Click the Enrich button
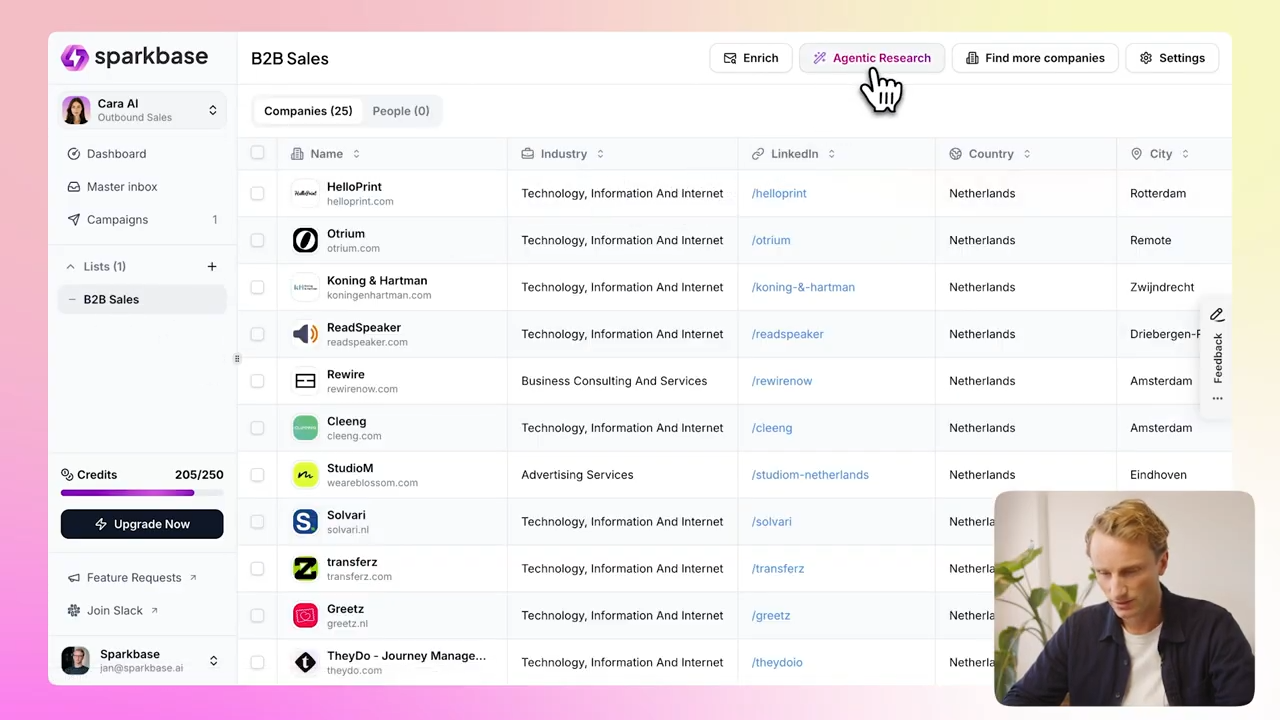 (x=751, y=58)
